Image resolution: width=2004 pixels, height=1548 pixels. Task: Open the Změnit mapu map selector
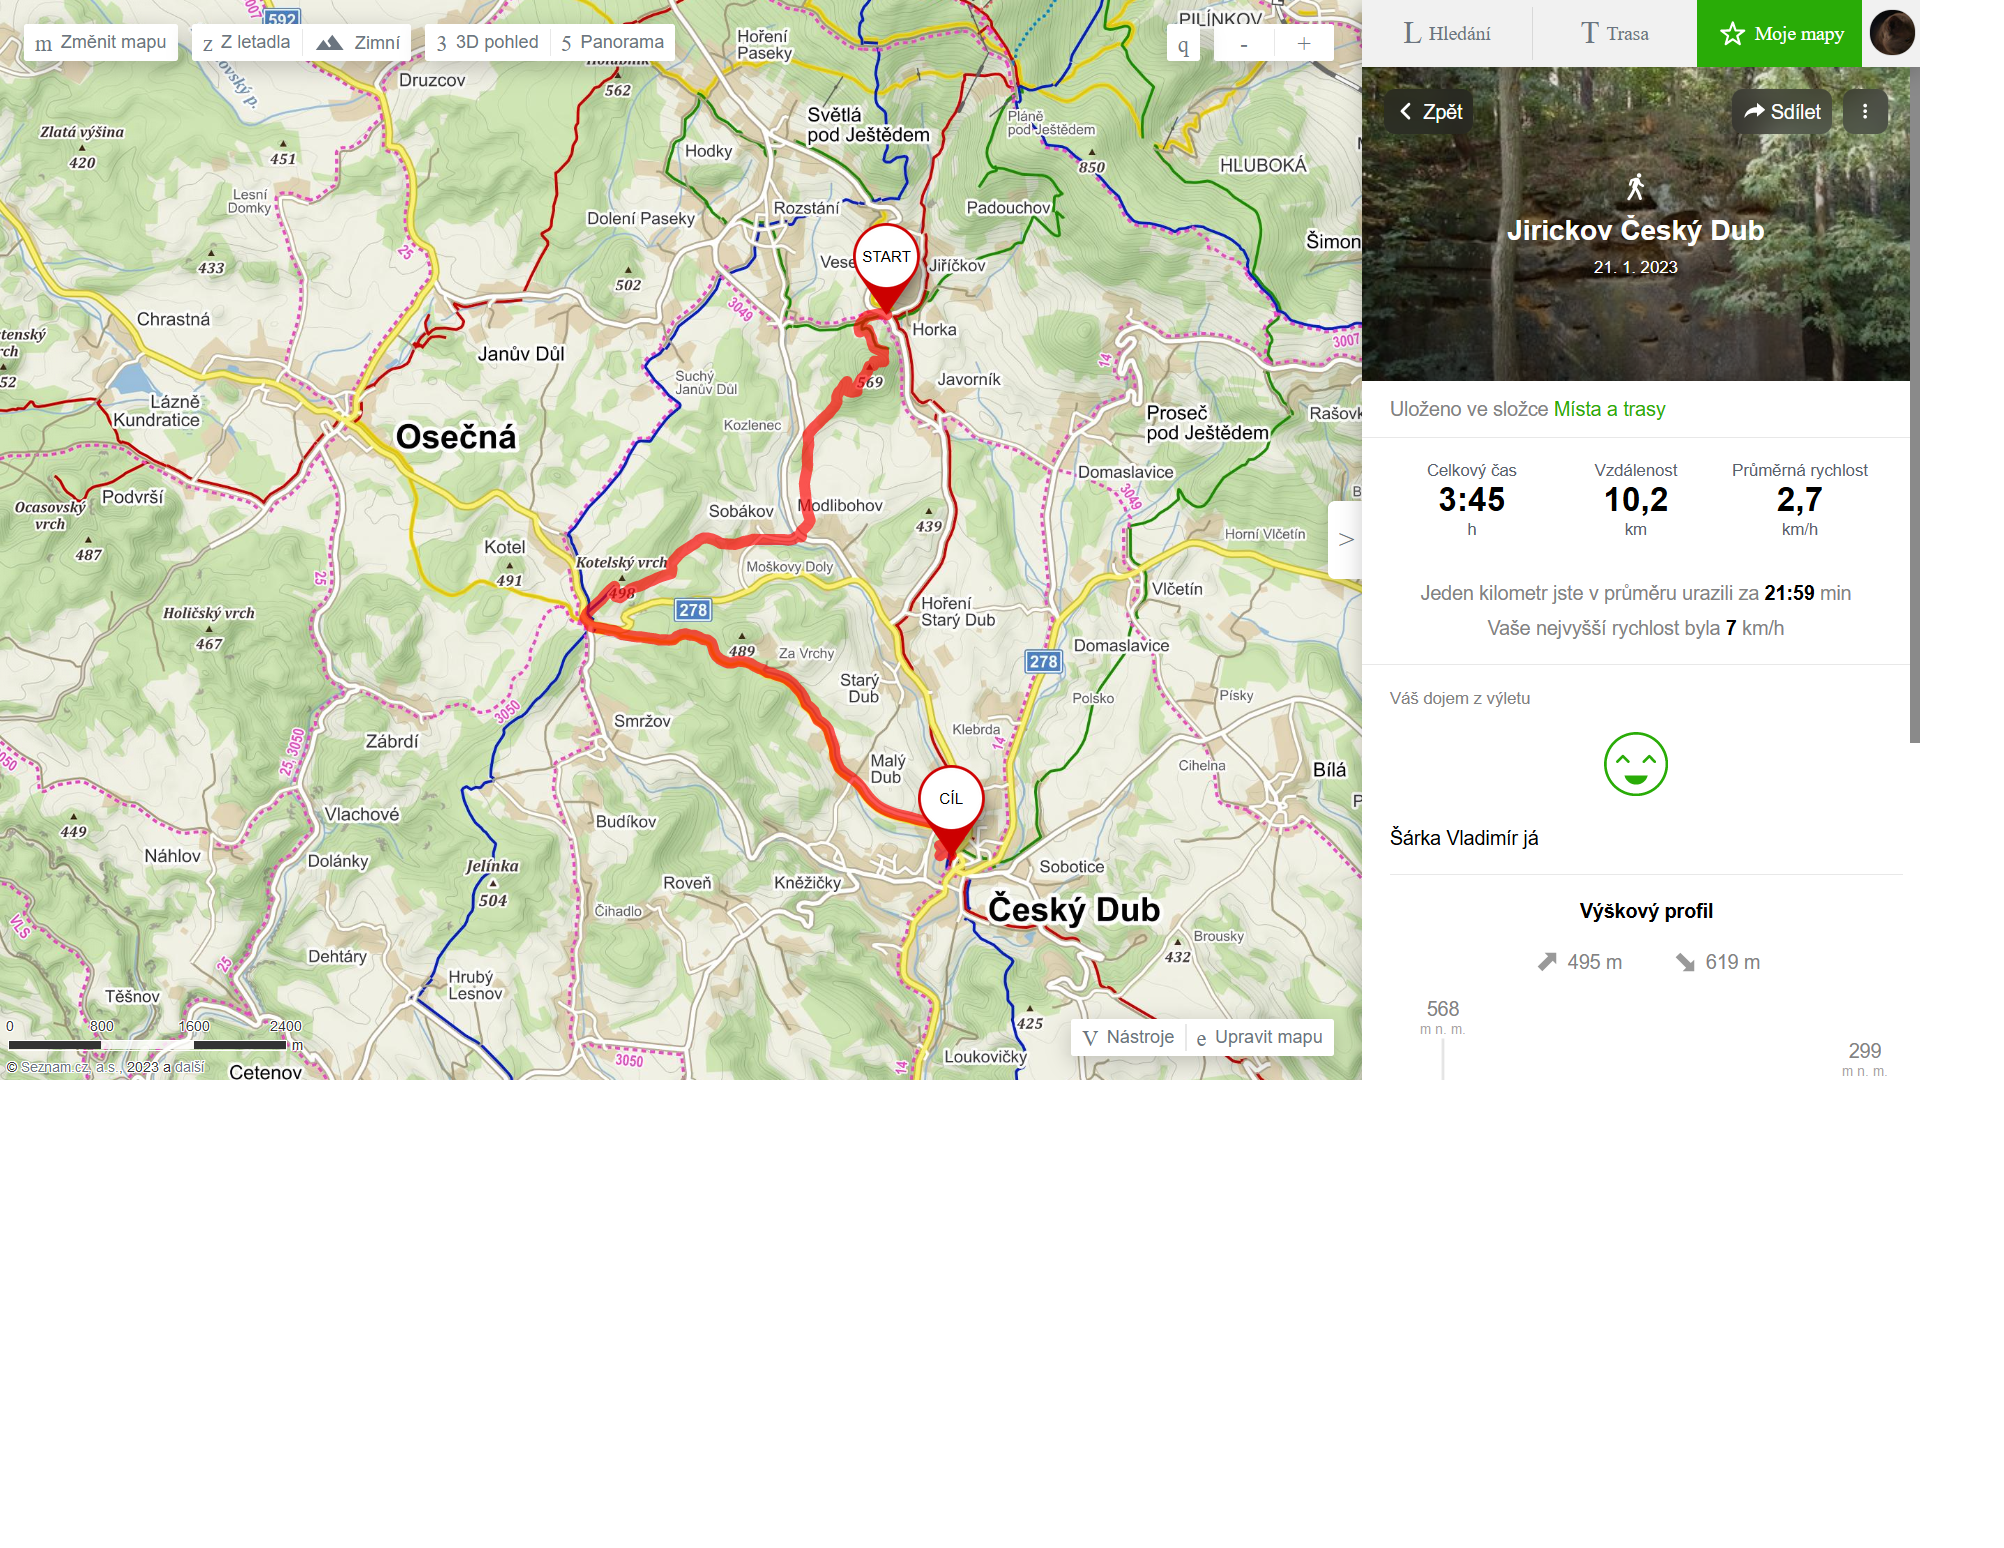(101, 42)
